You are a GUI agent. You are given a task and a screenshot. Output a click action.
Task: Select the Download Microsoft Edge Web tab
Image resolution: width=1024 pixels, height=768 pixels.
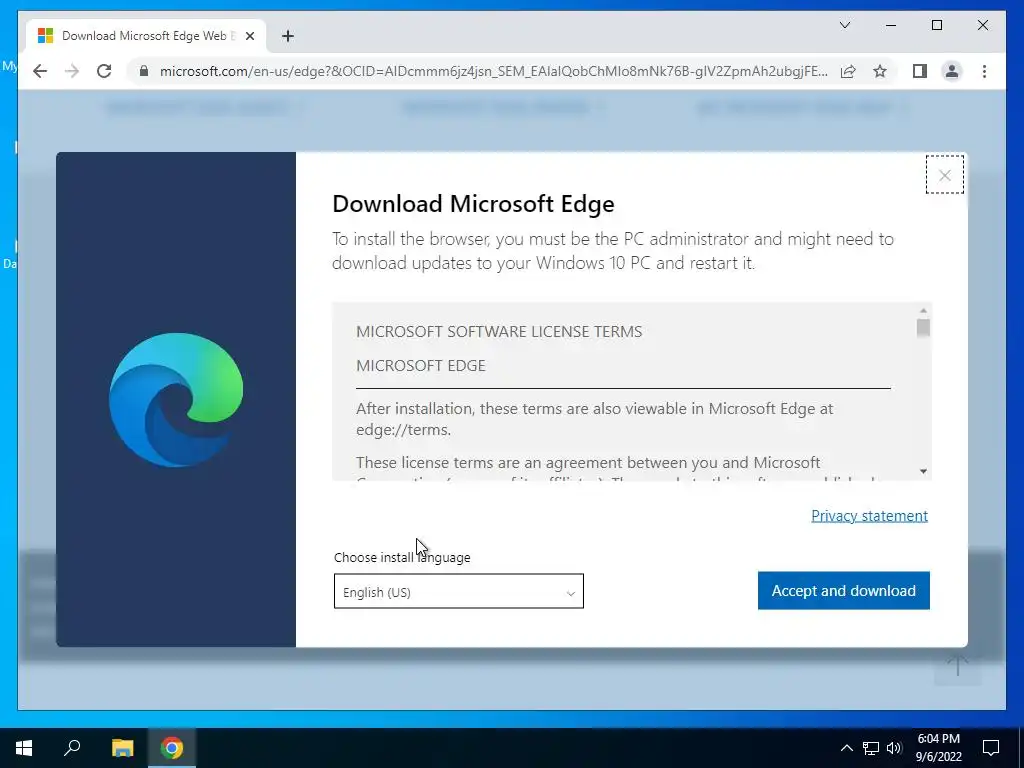pyautogui.click(x=145, y=36)
